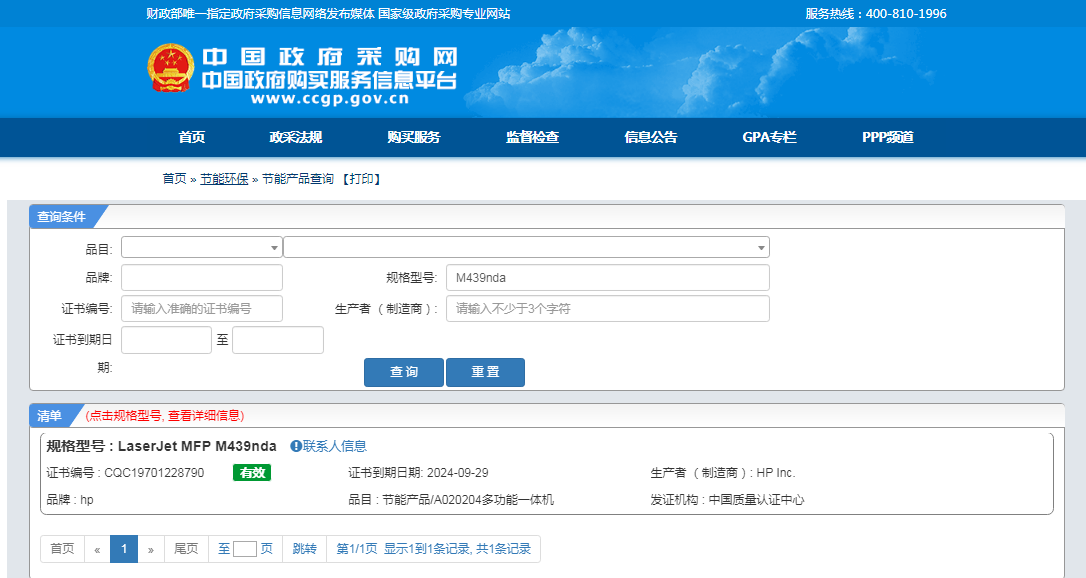Click certificate number CQC19701228790

(x=154, y=473)
